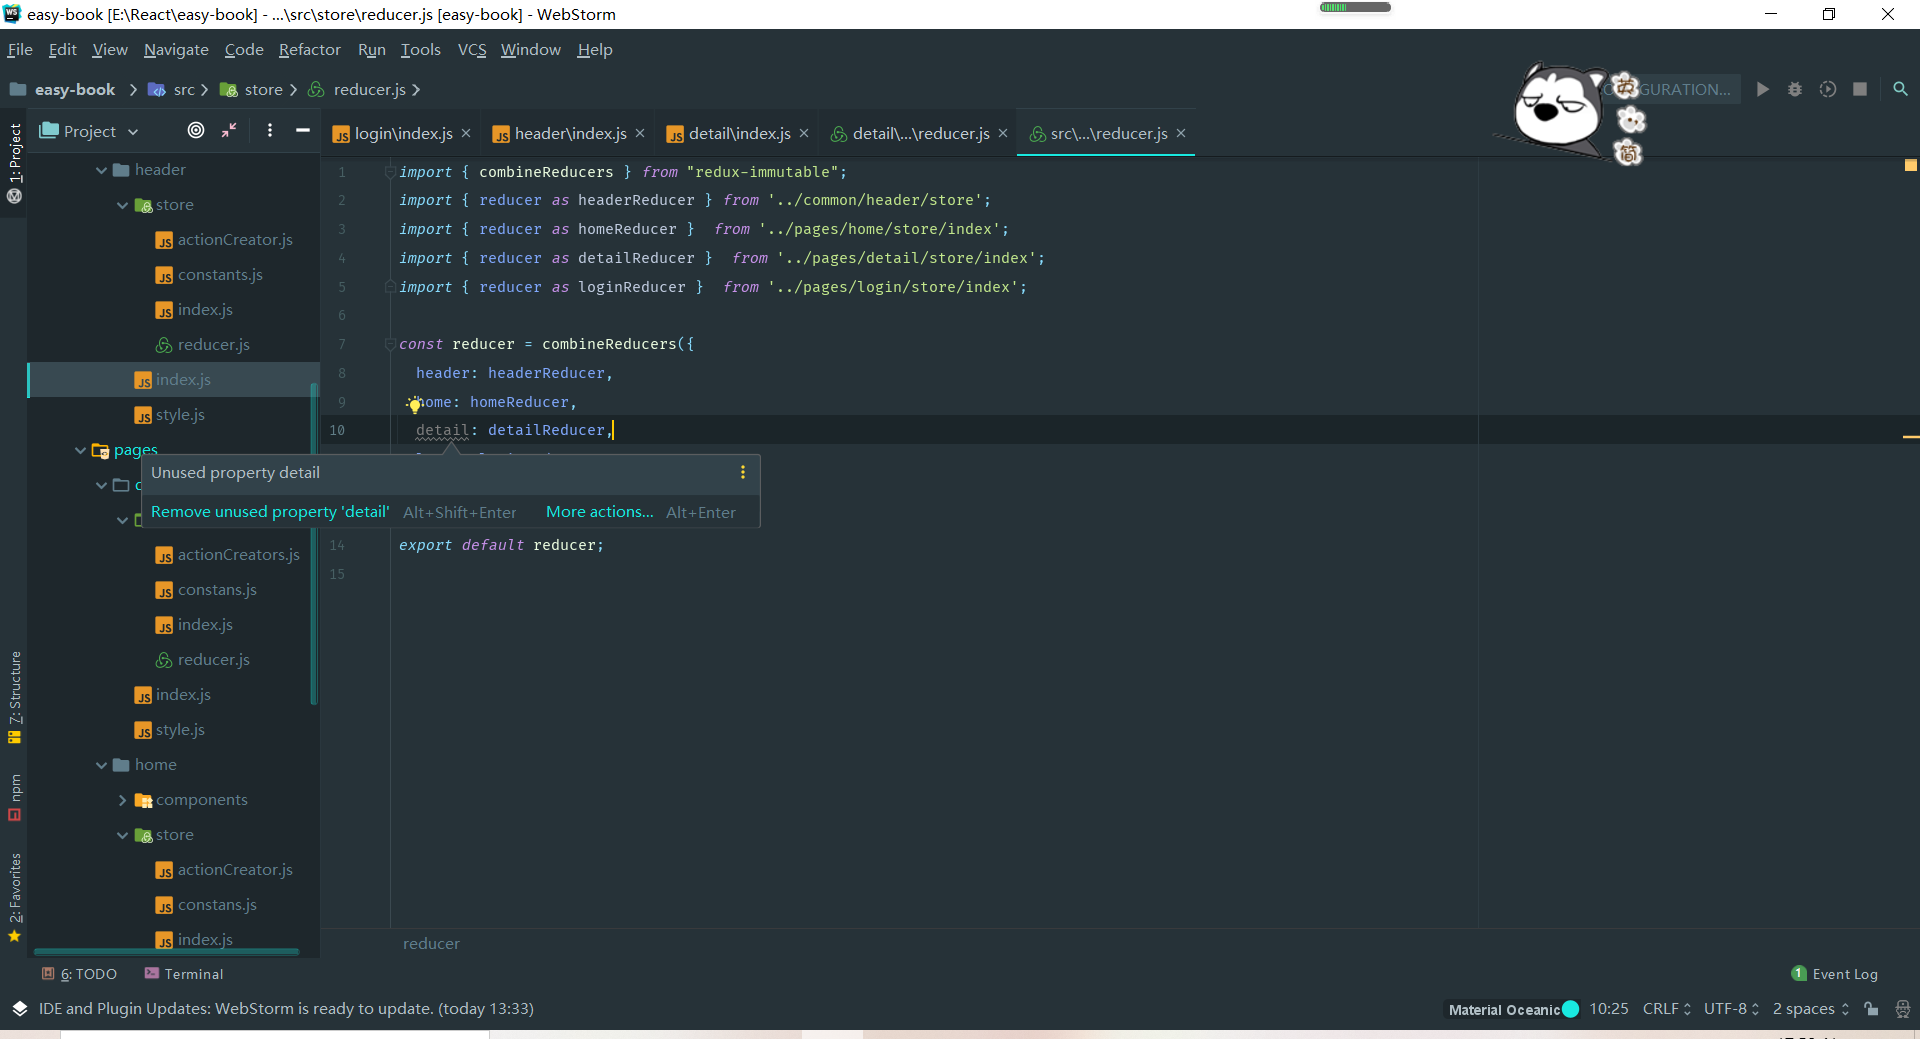Collapse the pages folder

[80, 450]
